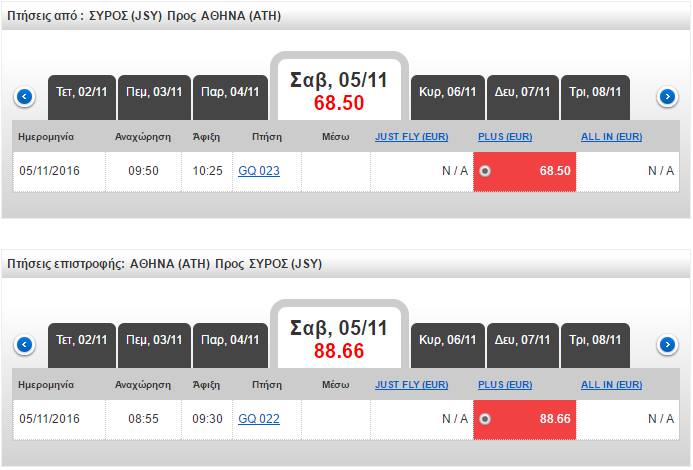The height and width of the screenshot is (470, 693).
Task: Choose outbound date tab Πεμ, 03/11
Action: click(x=154, y=92)
